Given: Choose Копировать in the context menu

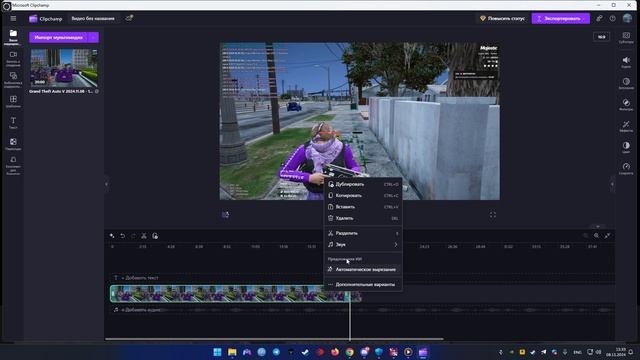Looking at the screenshot, I should 363,196.
